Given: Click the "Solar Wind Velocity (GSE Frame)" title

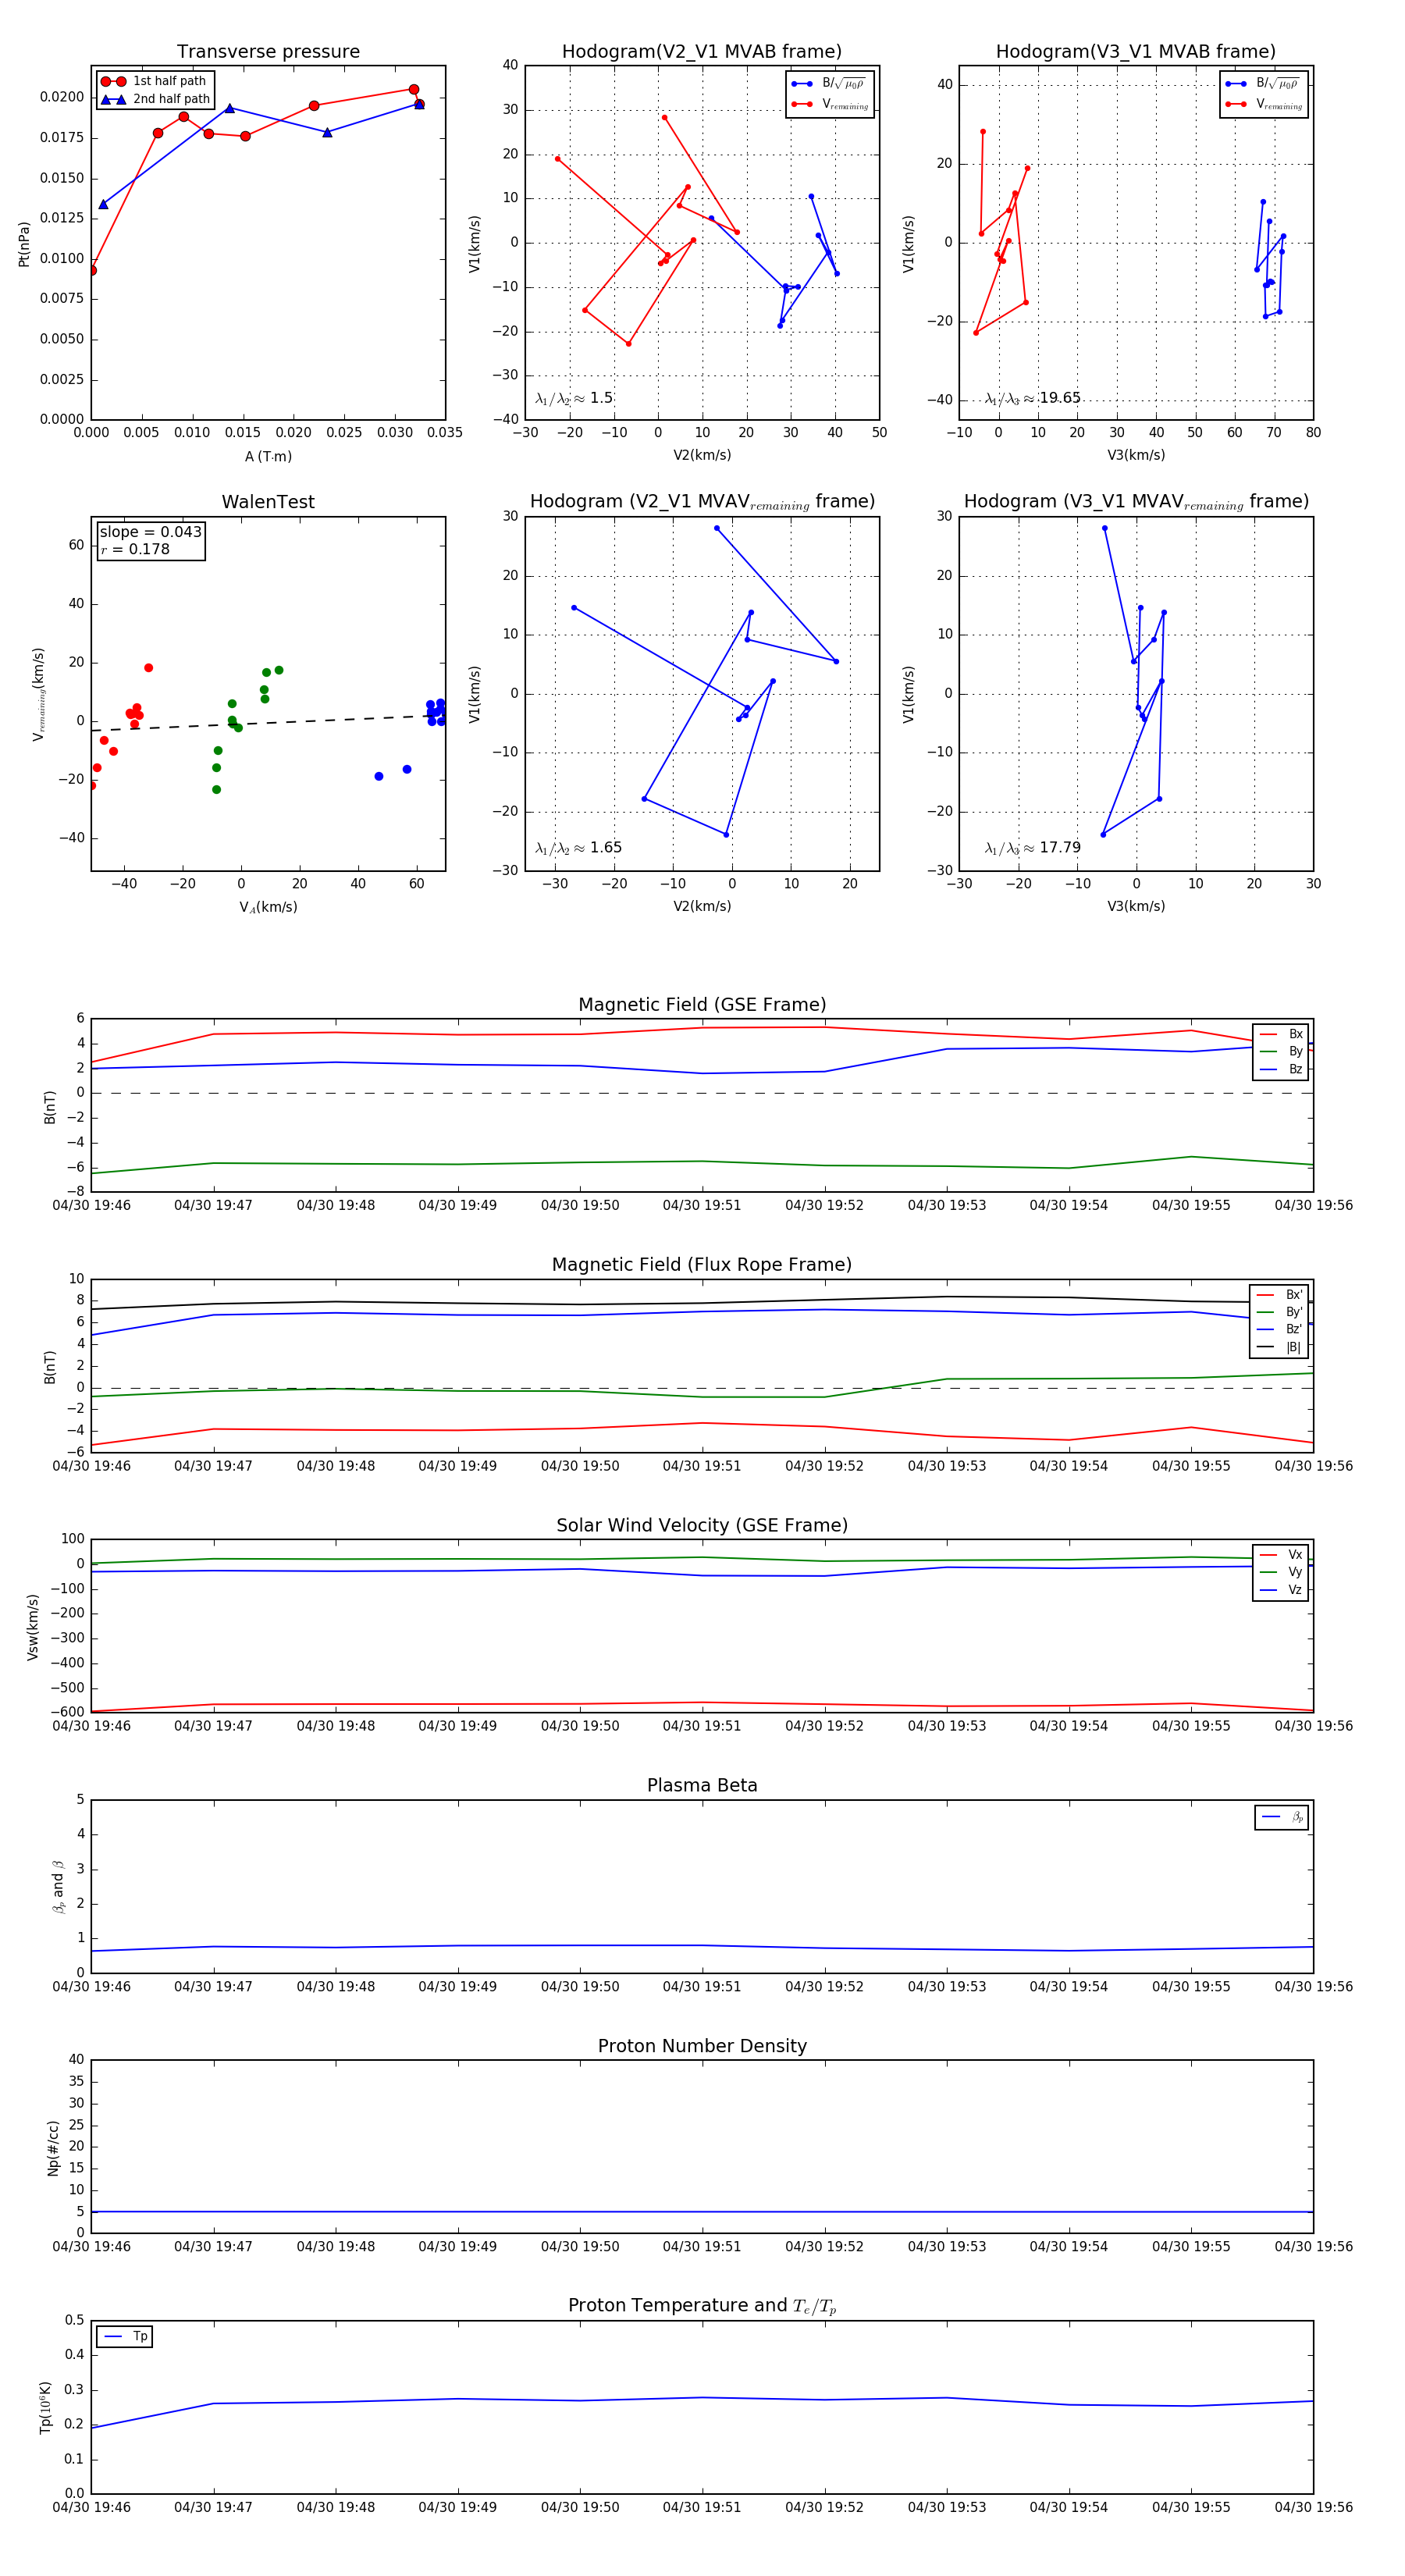Looking at the screenshot, I should point(702,1525).
